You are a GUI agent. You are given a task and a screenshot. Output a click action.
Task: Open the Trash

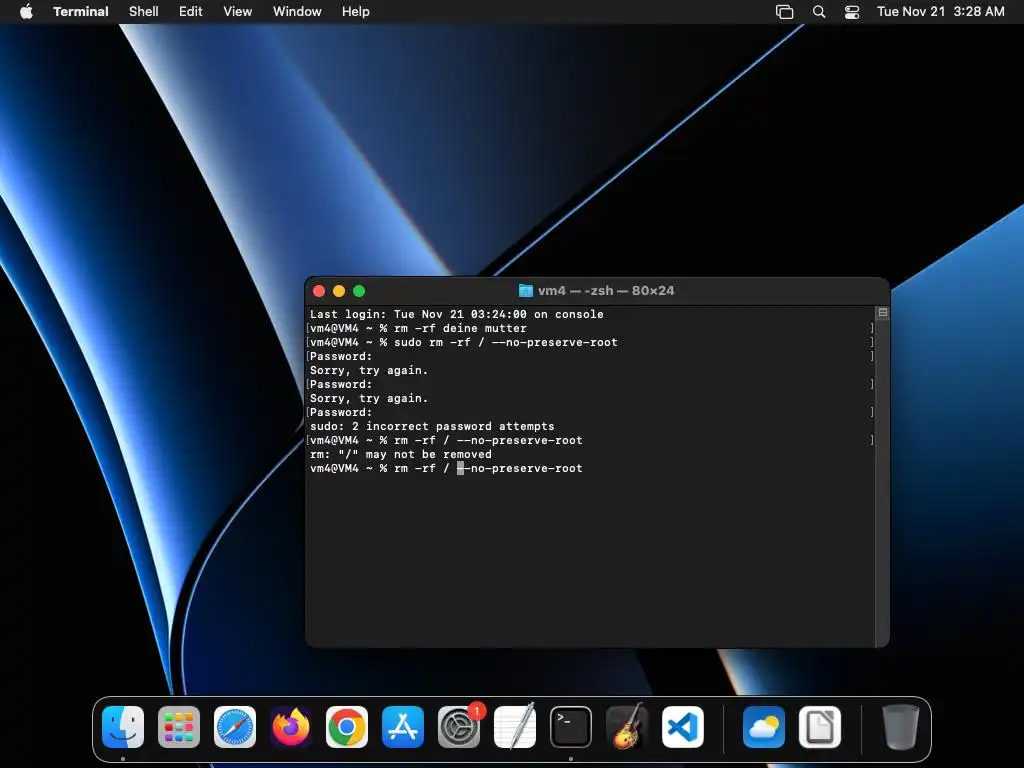(901, 727)
